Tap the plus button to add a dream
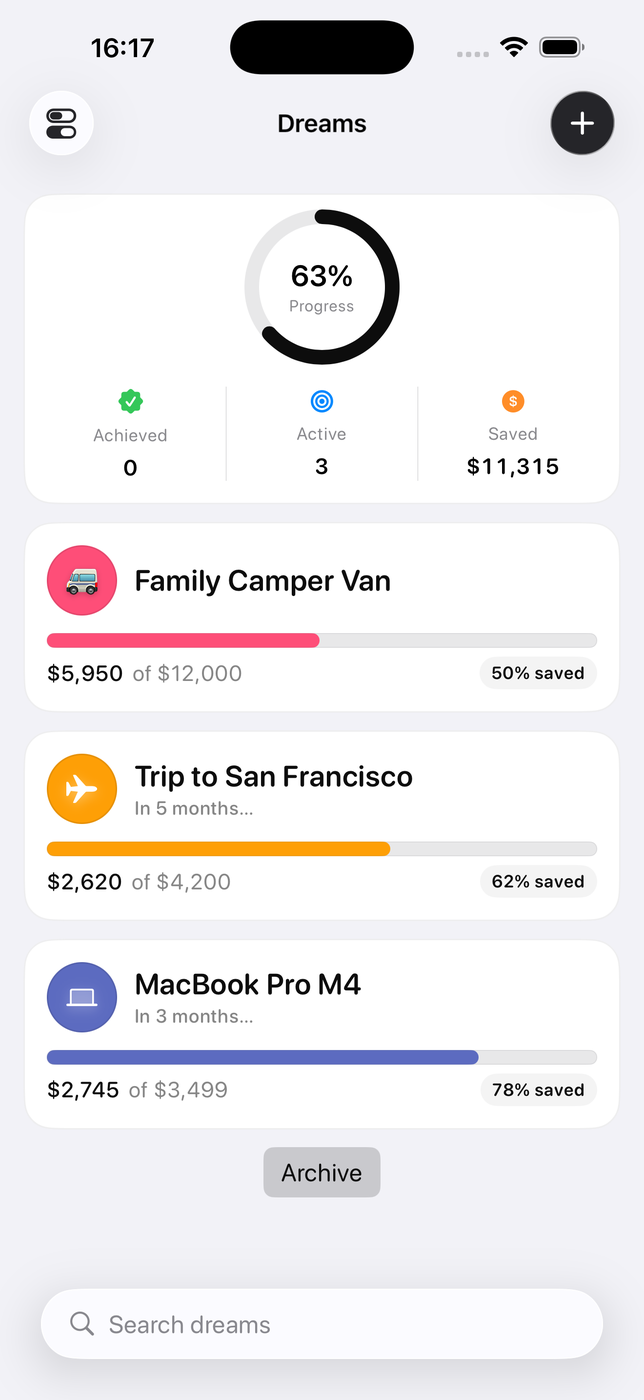This screenshot has width=644, height=1400. 582,123
